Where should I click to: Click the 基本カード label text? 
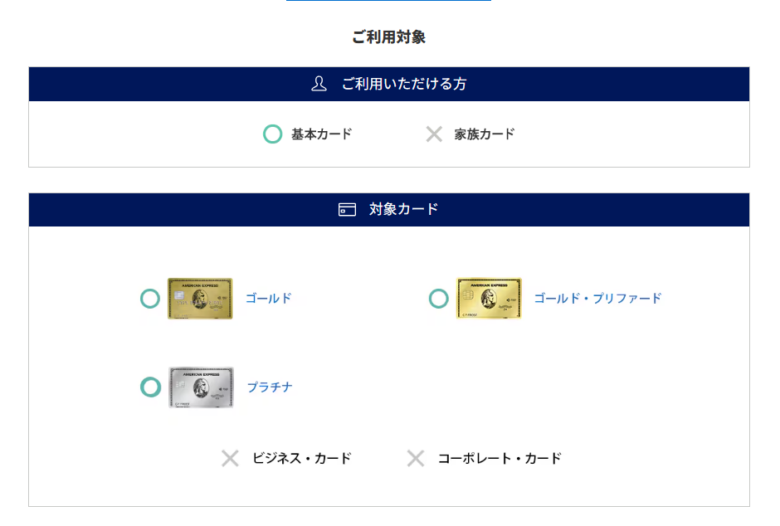(x=321, y=134)
